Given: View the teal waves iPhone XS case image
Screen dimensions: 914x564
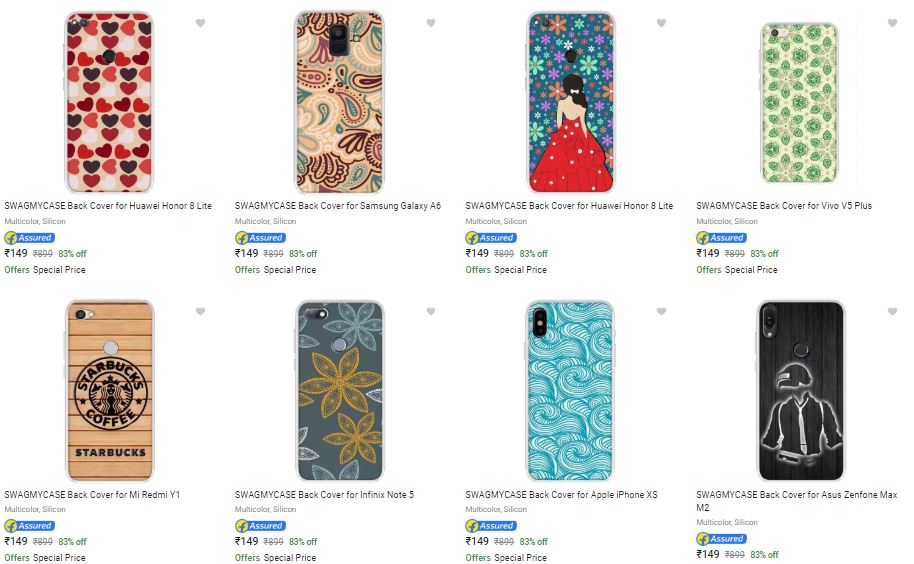Looking at the screenshot, I should (570, 390).
